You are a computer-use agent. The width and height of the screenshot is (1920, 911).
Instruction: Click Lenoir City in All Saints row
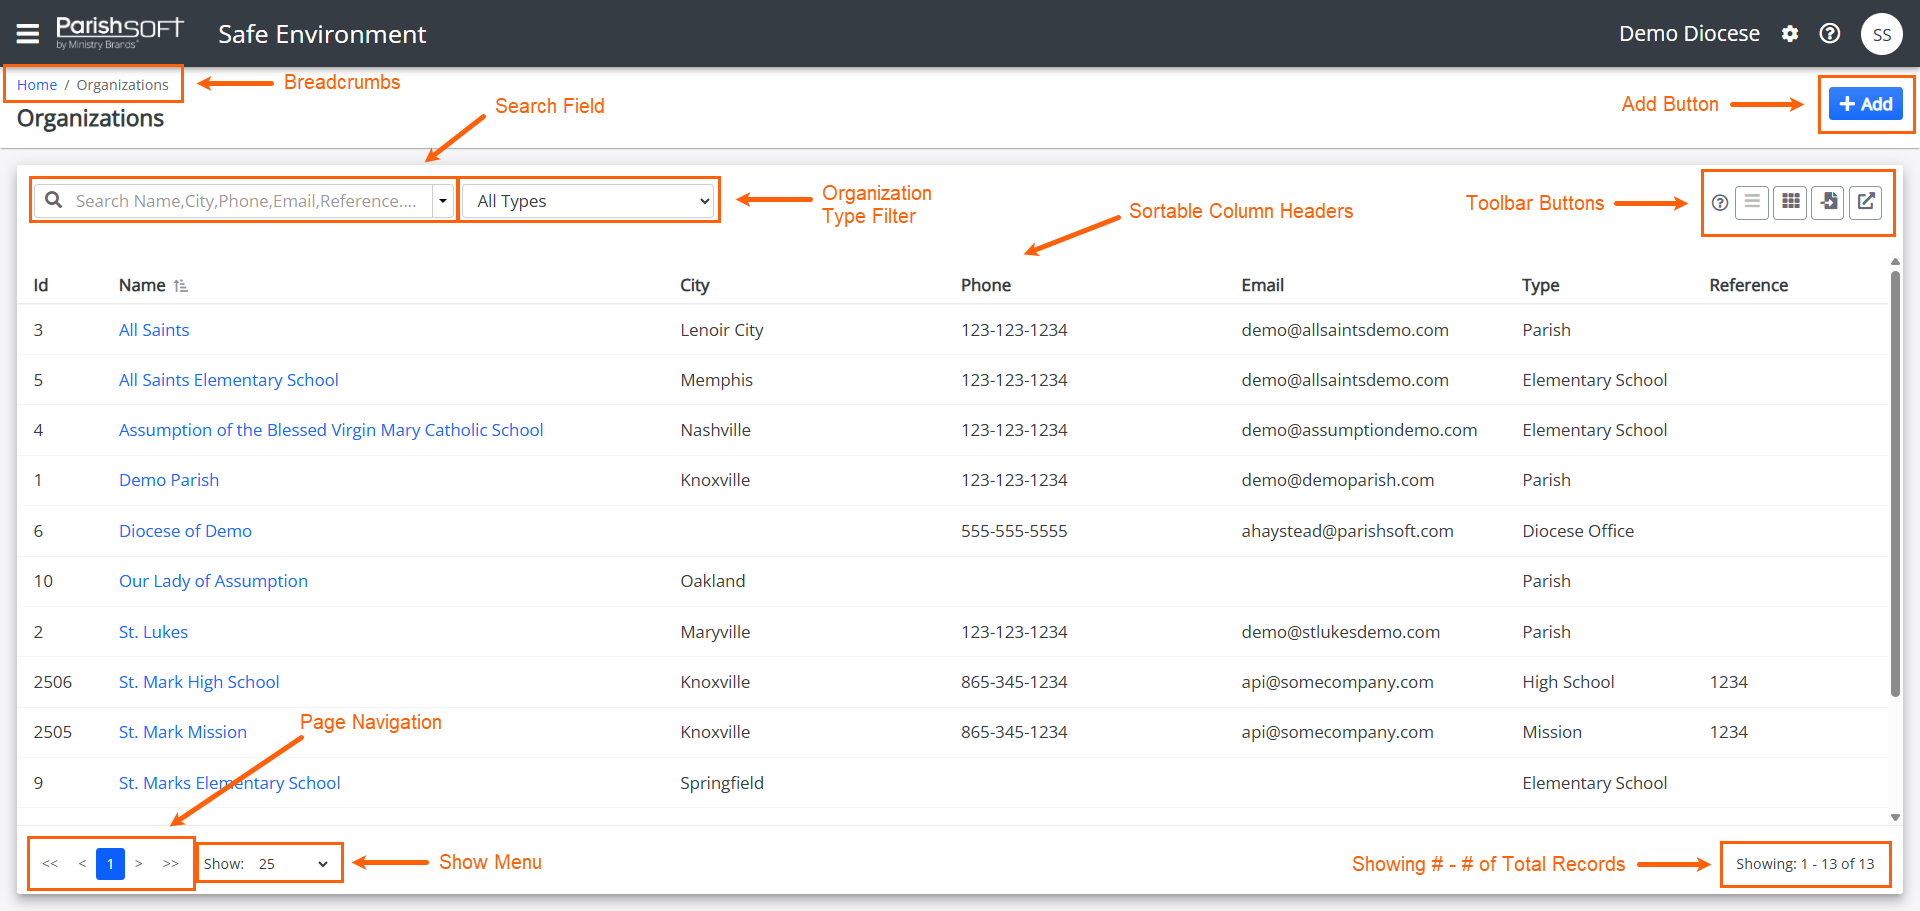pos(722,330)
